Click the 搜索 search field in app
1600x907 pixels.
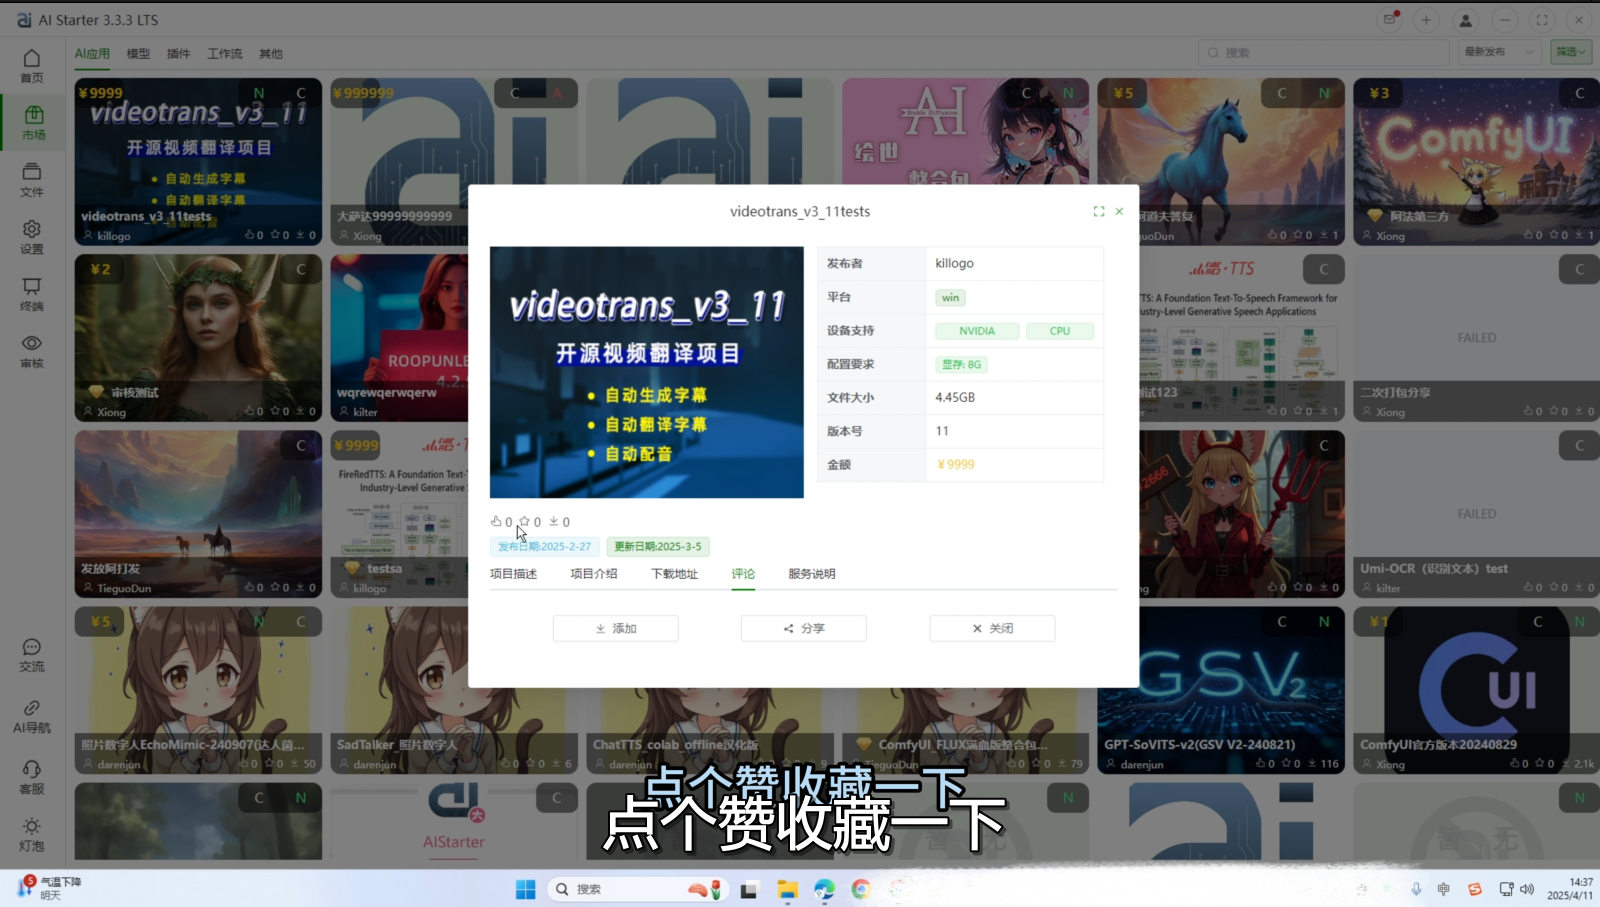click(1323, 52)
